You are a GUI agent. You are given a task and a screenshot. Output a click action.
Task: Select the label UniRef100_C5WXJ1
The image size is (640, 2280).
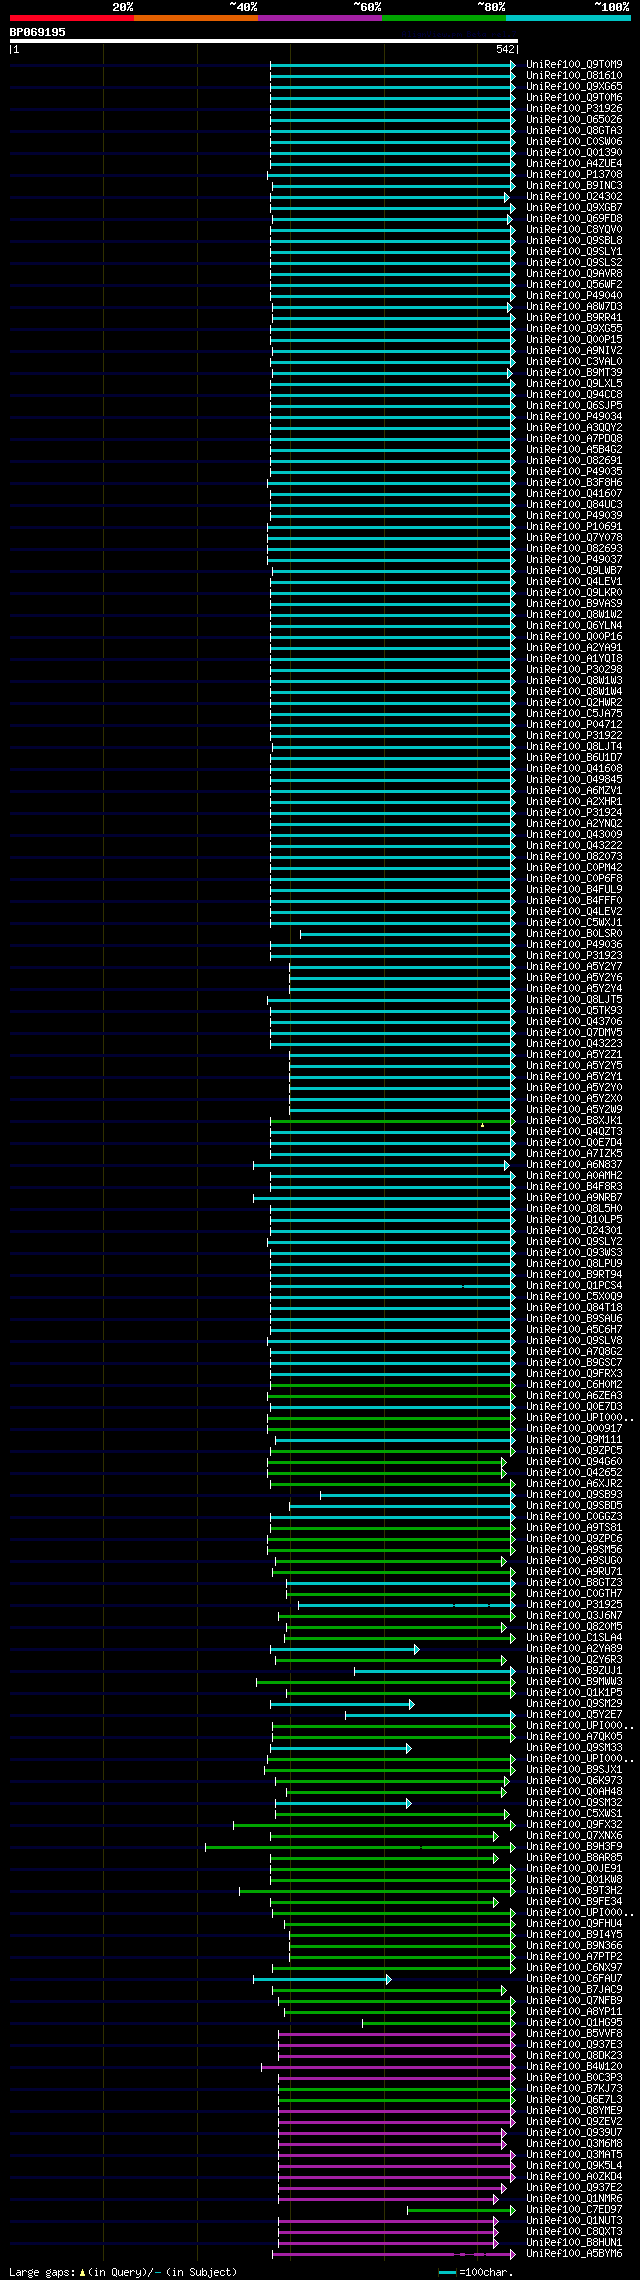(574, 923)
